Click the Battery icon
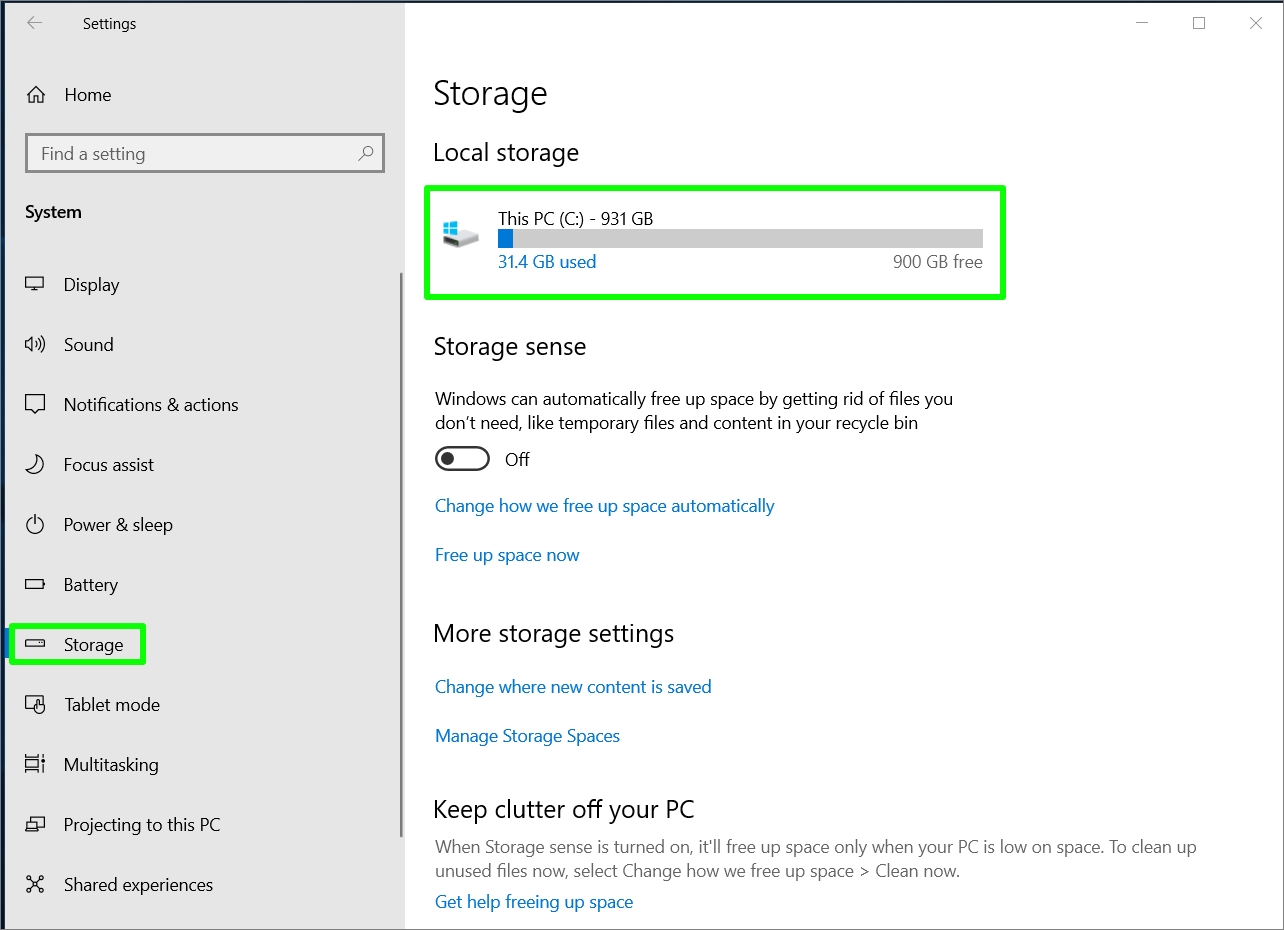The width and height of the screenshot is (1284, 930). [35, 584]
